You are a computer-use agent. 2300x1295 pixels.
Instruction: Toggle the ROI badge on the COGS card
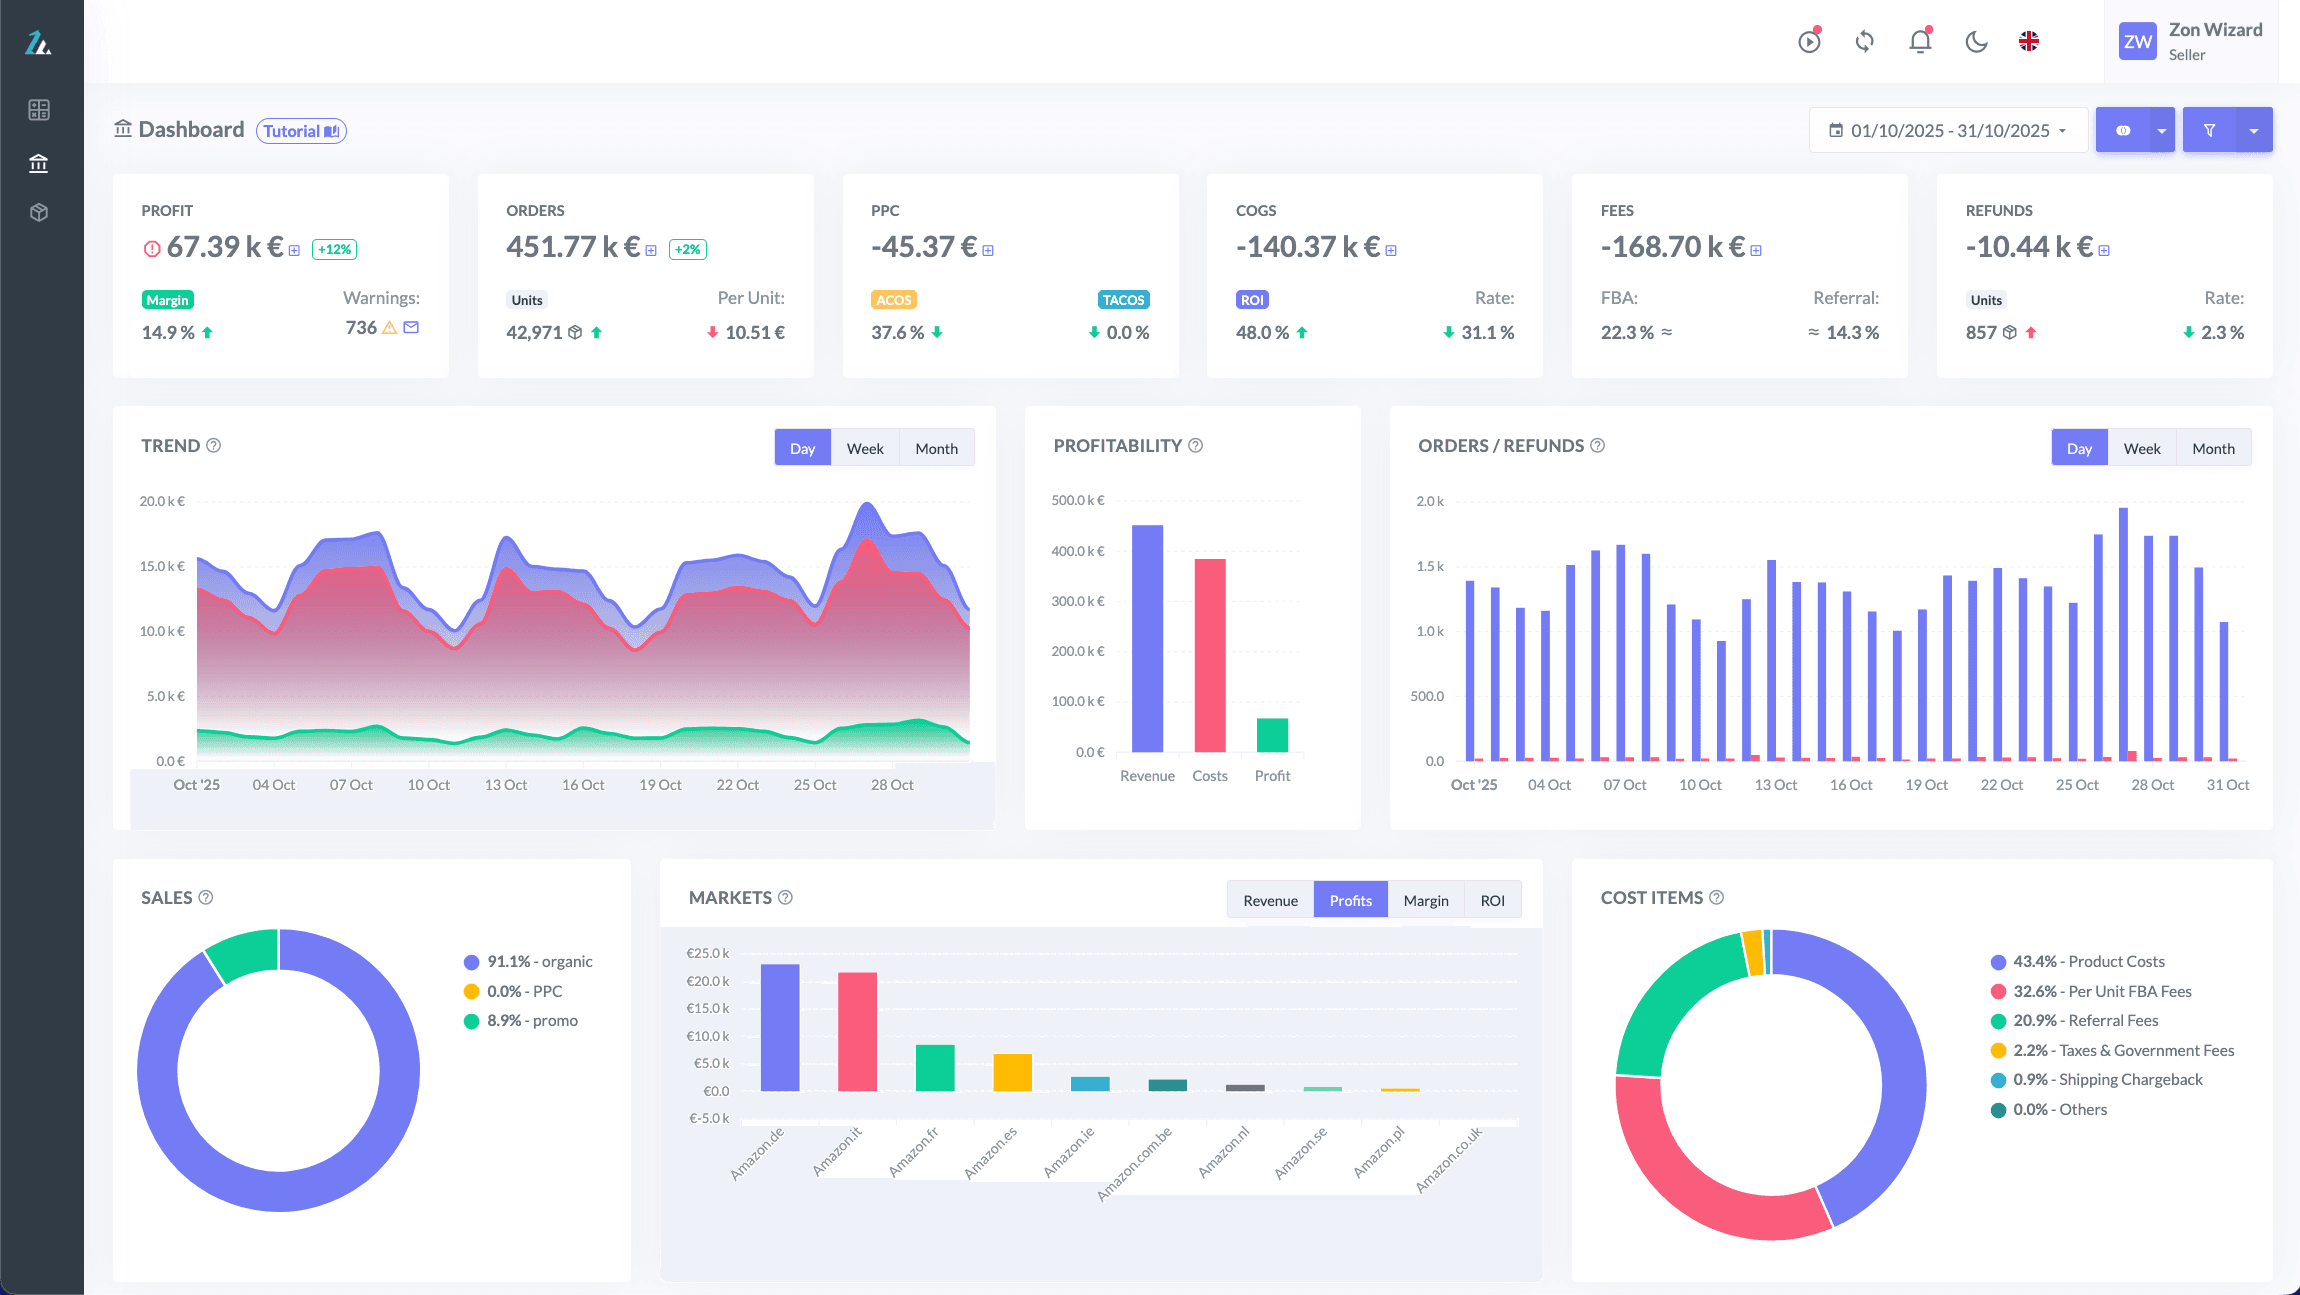tap(1252, 300)
